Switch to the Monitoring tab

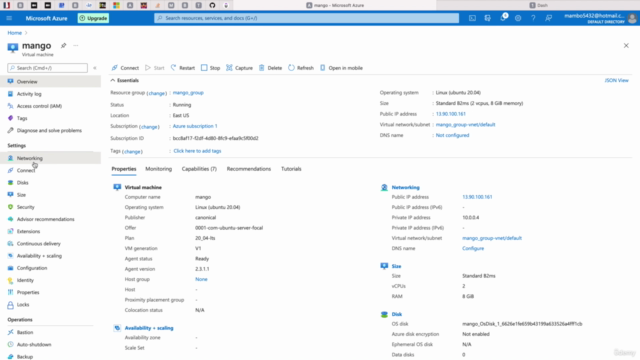pos(158,169)
